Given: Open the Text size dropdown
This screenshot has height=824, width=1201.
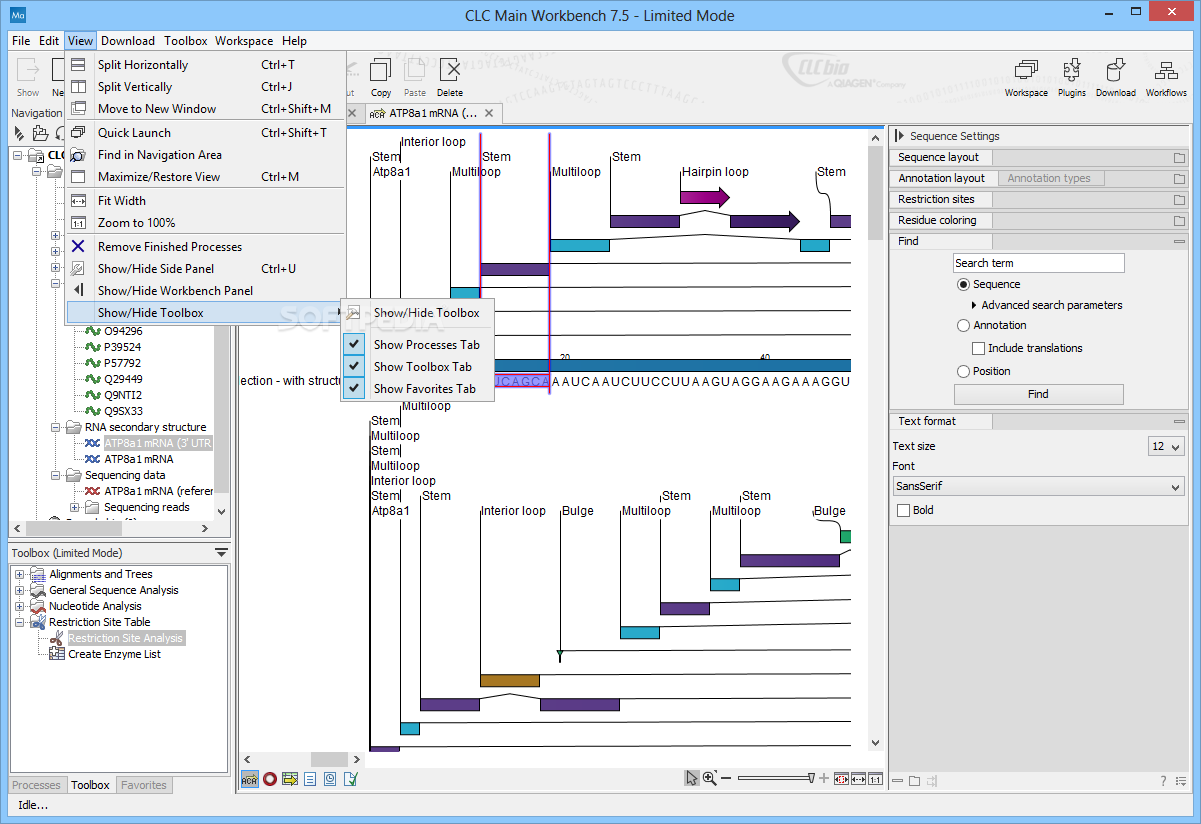Looking at the screenshot, I should [x=1166, y=446].
